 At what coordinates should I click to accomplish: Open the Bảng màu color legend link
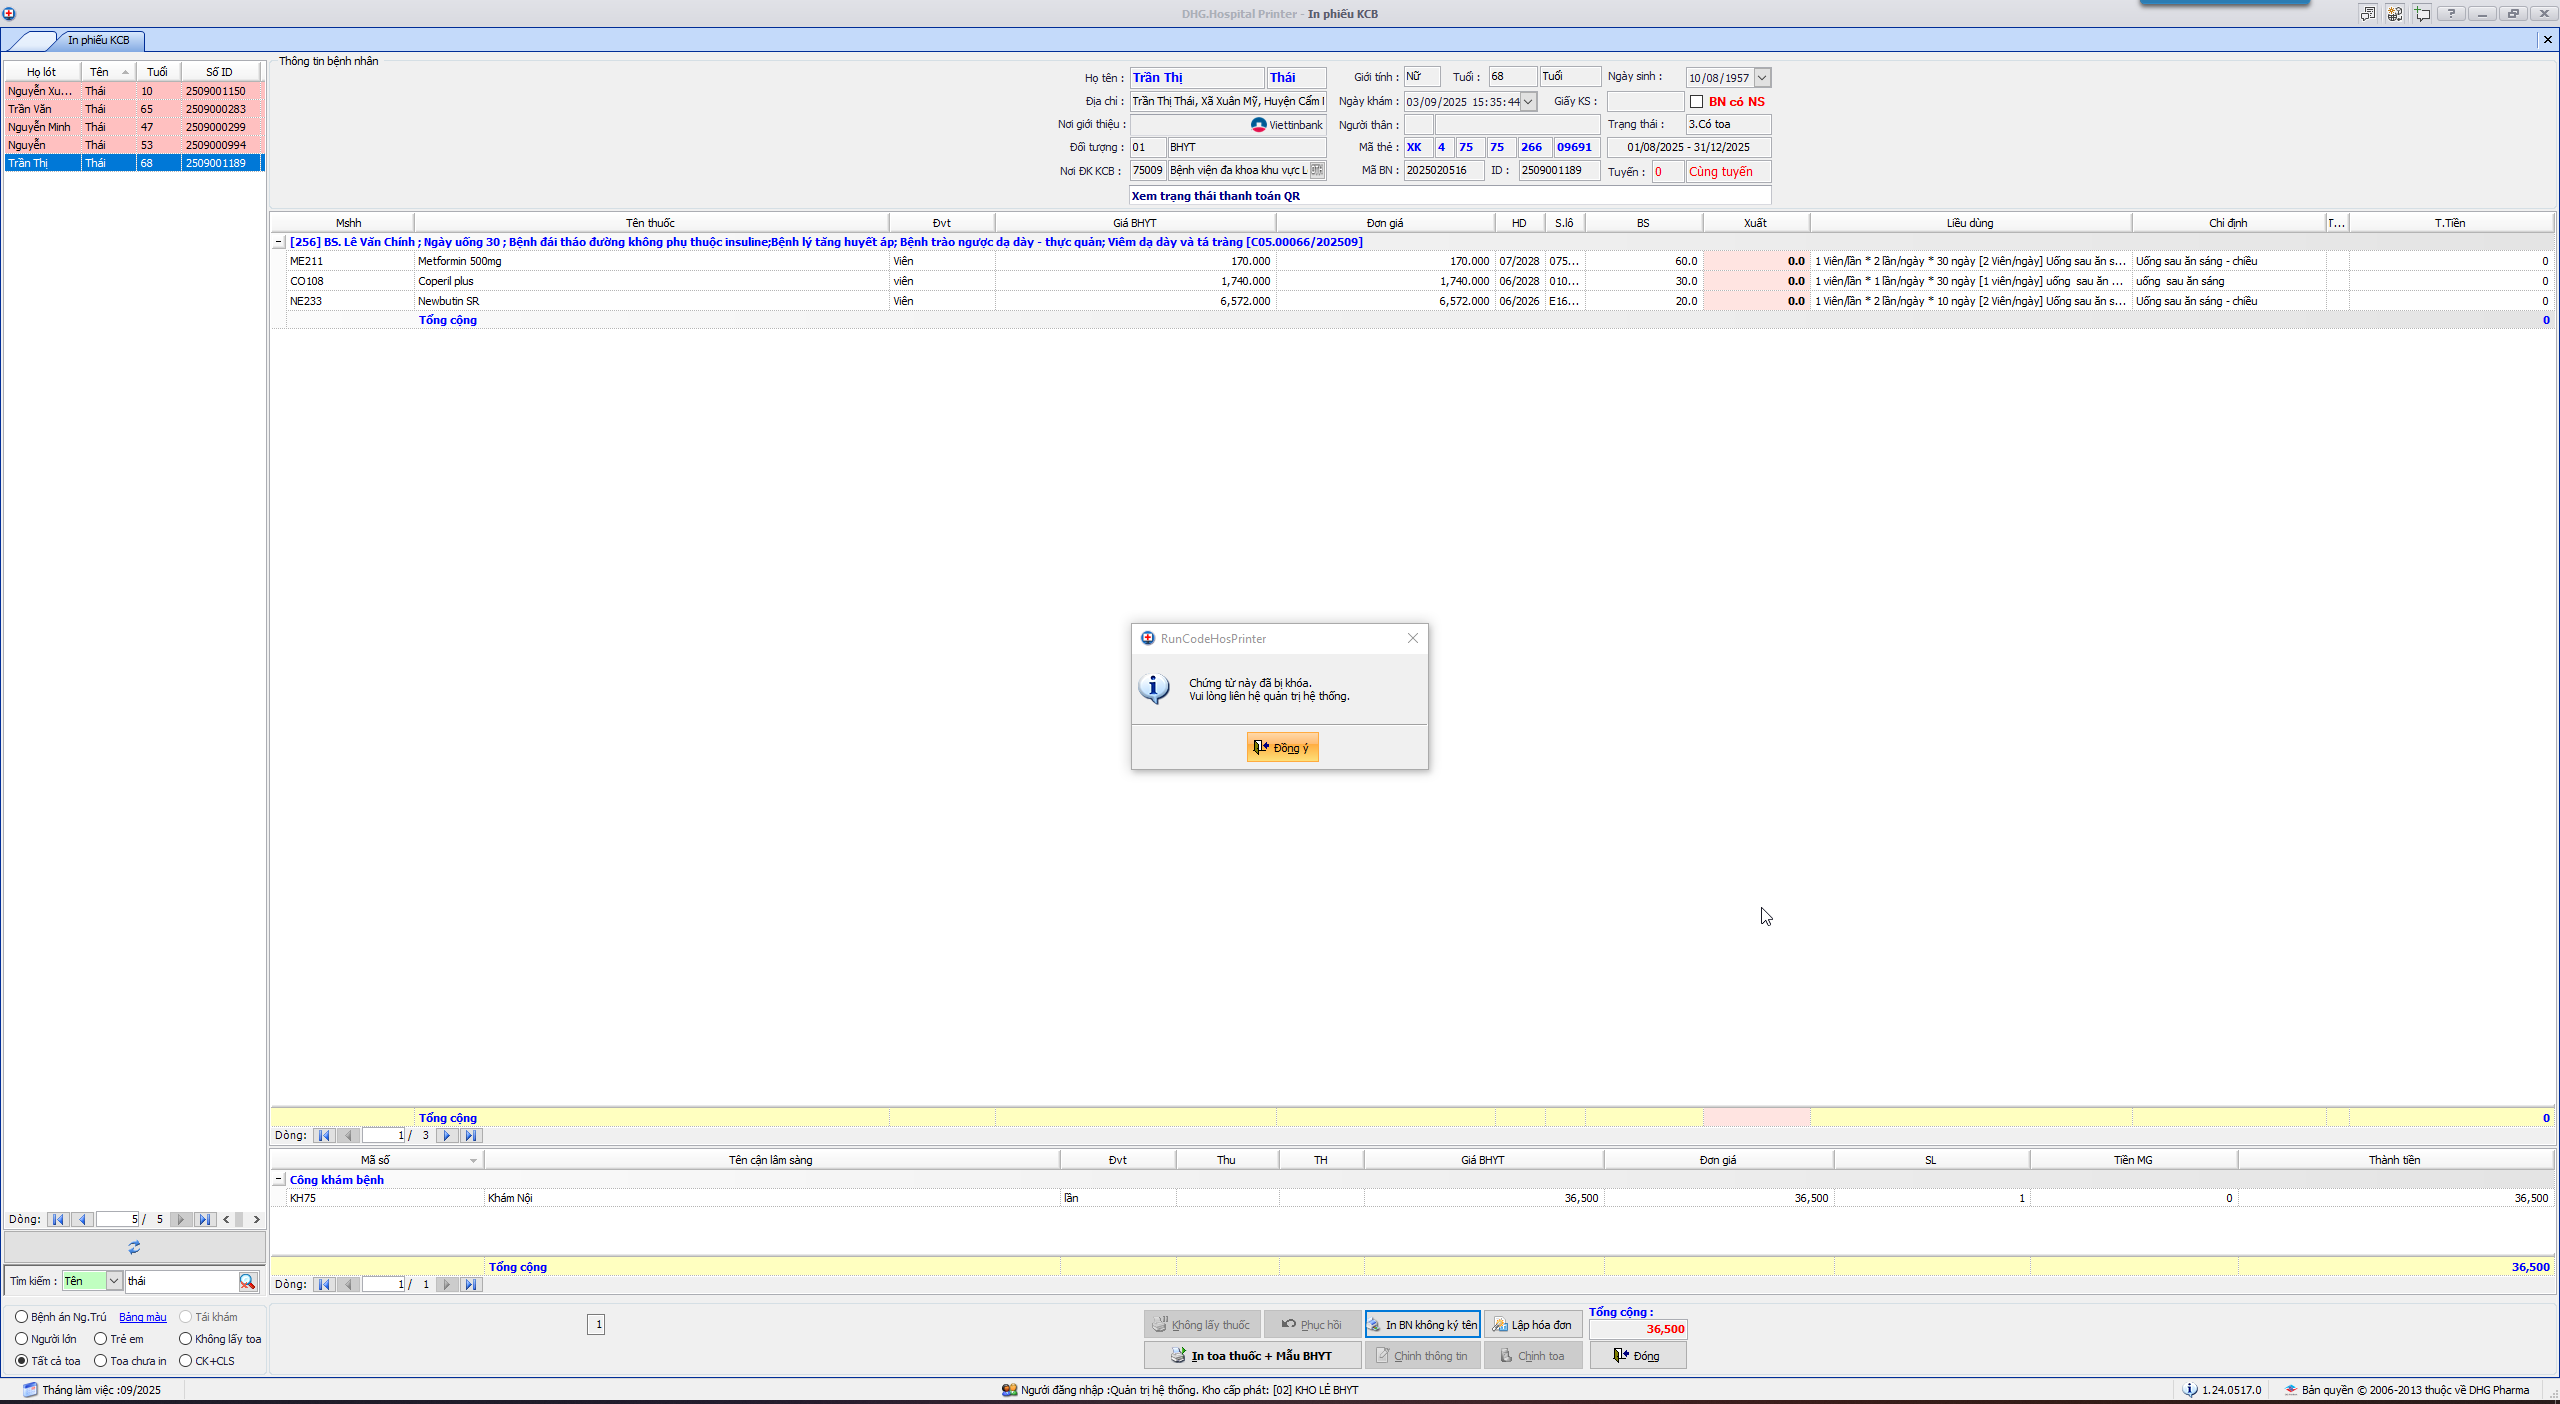coord(142,1317)
